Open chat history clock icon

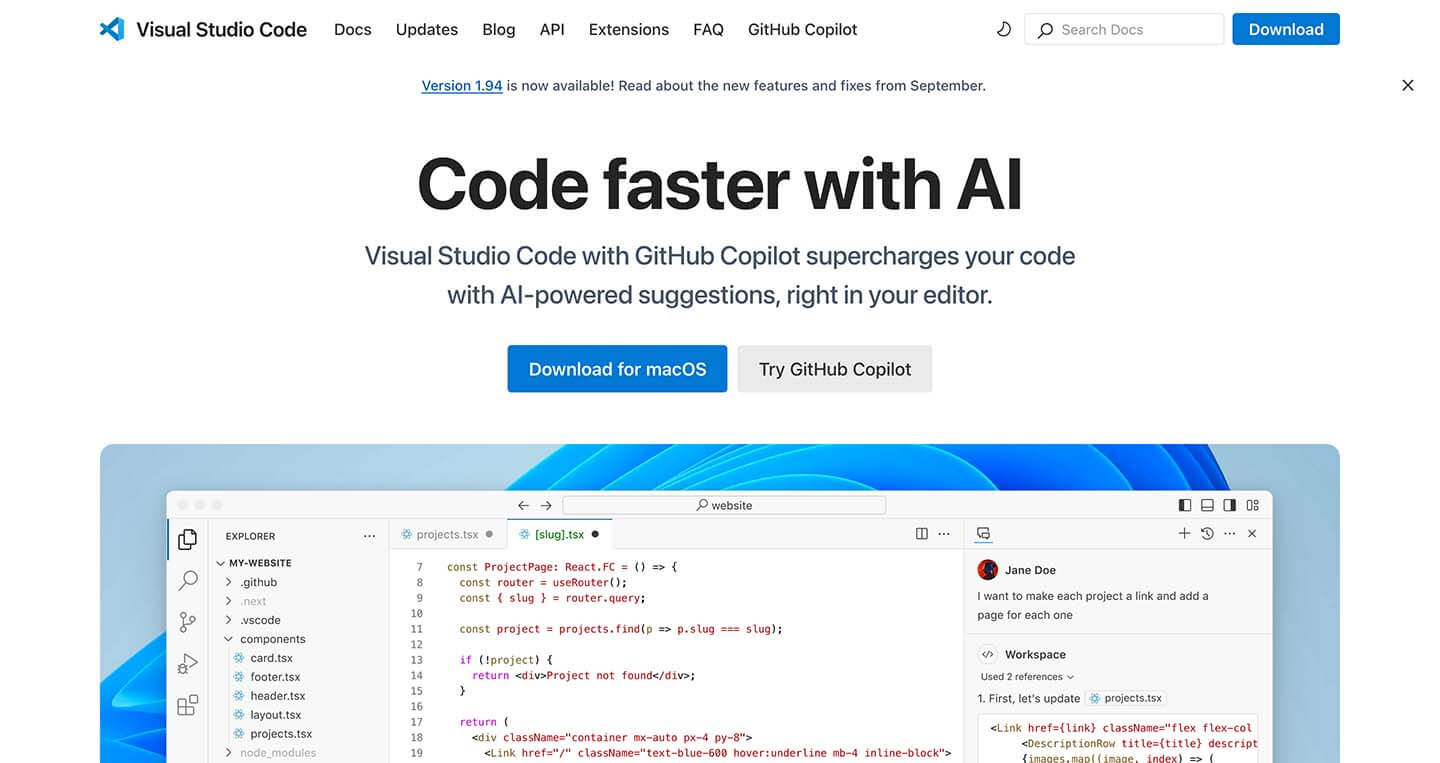click(1207, 534)
